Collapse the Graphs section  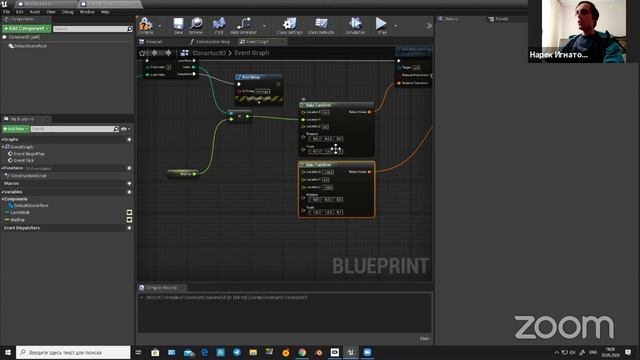[x=2, y=140]
